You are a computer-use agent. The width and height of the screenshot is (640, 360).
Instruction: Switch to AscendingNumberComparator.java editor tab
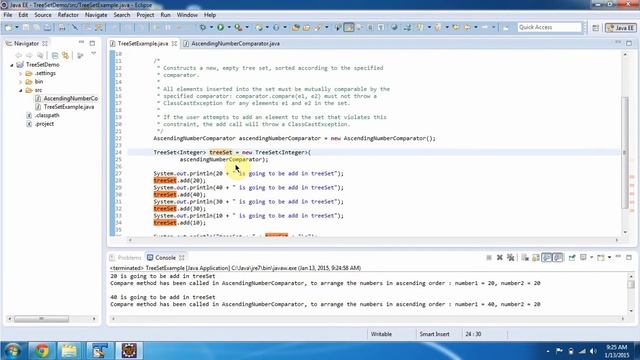(236, 43)
